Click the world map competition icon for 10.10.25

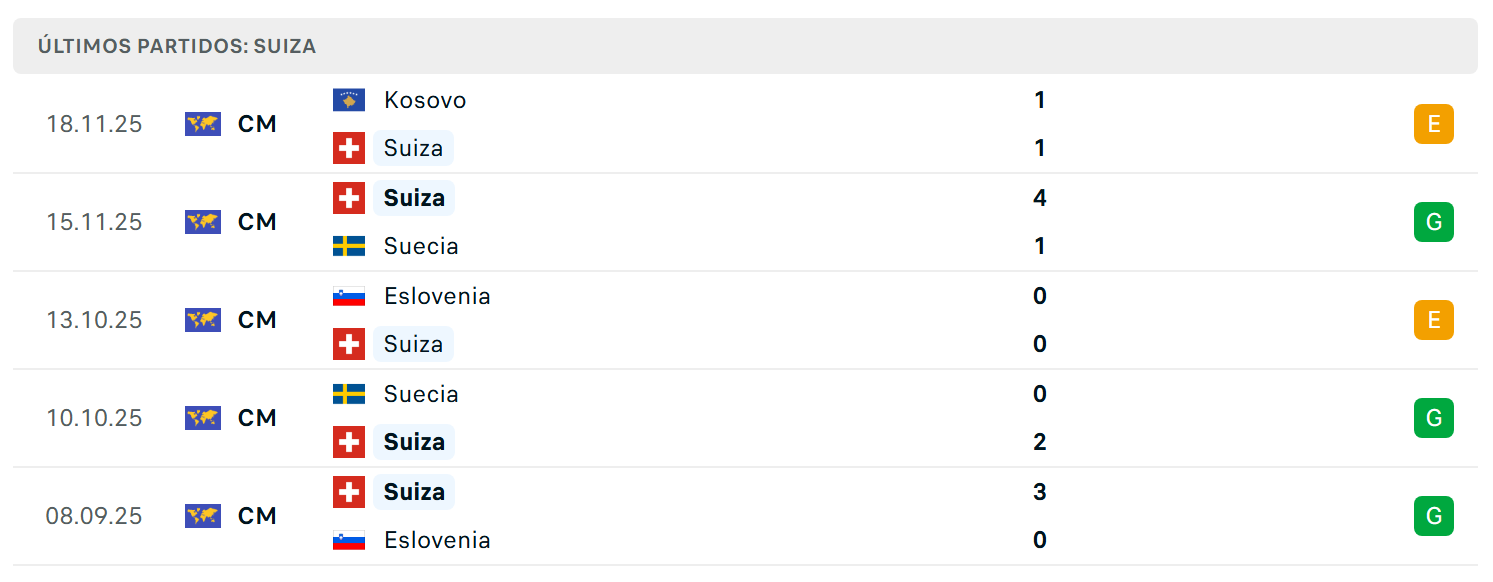(203, 418)
